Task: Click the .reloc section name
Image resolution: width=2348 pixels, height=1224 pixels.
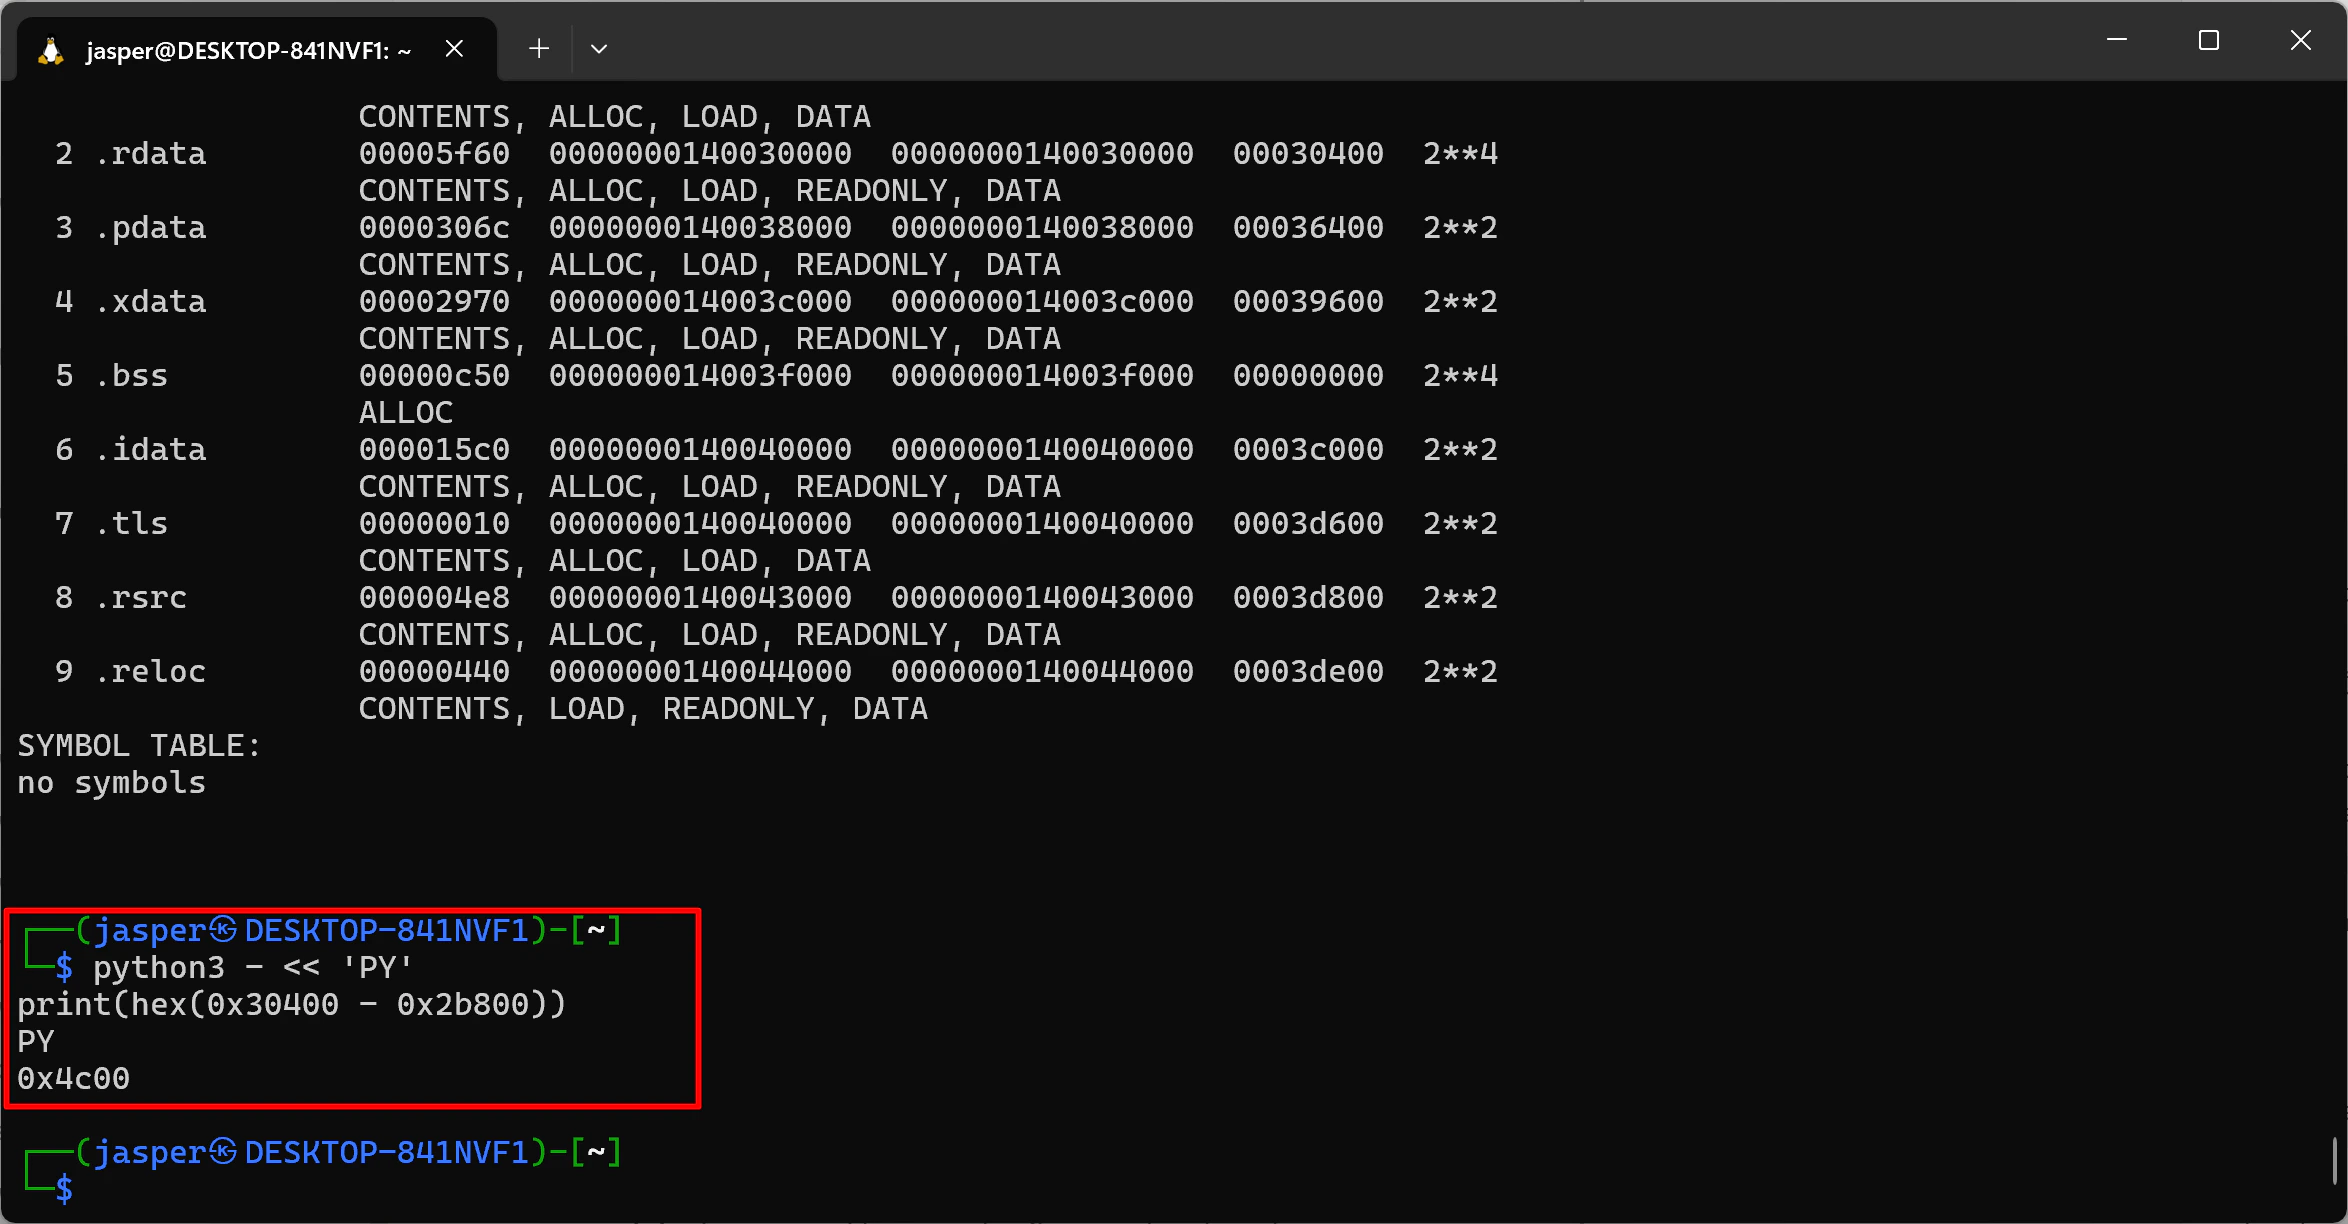Action: coord(151,672)
